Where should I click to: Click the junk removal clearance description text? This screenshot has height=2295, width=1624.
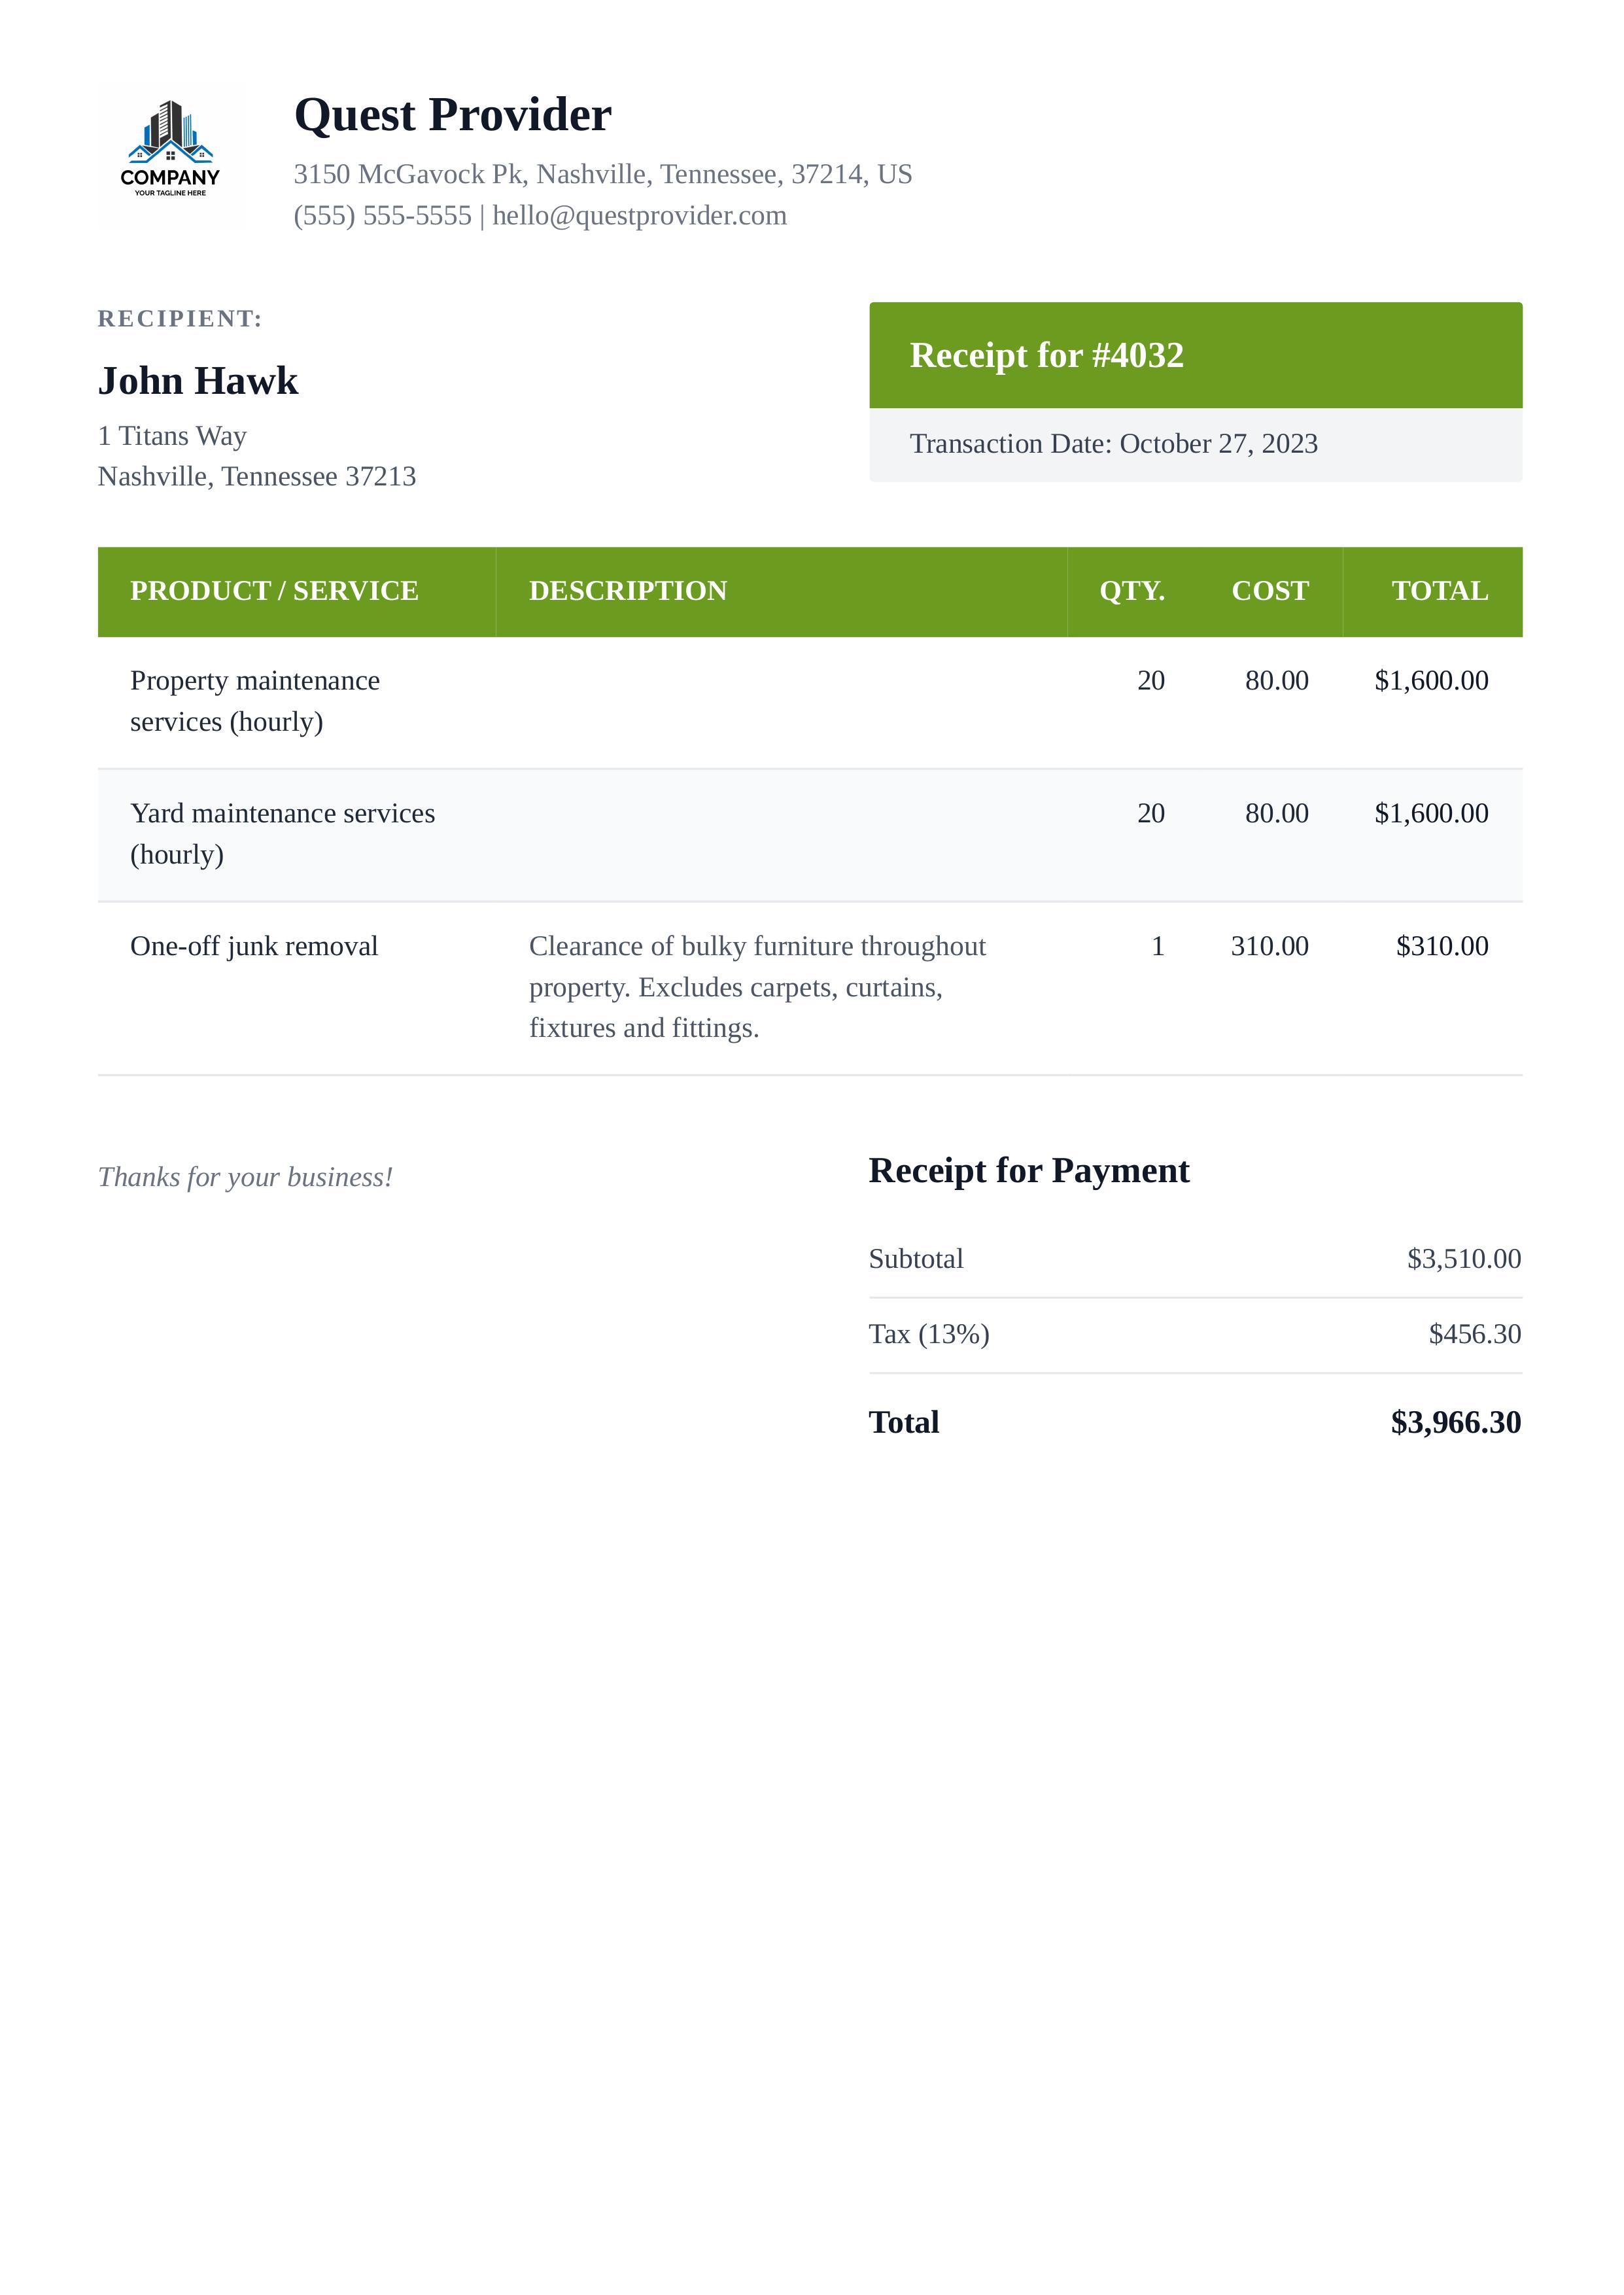pyautogui.click(x=756, y=987)
